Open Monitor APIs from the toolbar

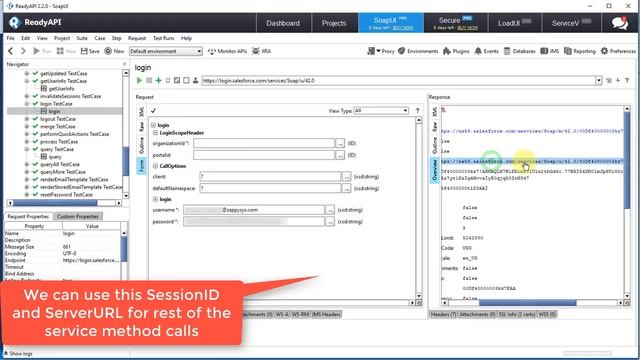tap(227, 51)
